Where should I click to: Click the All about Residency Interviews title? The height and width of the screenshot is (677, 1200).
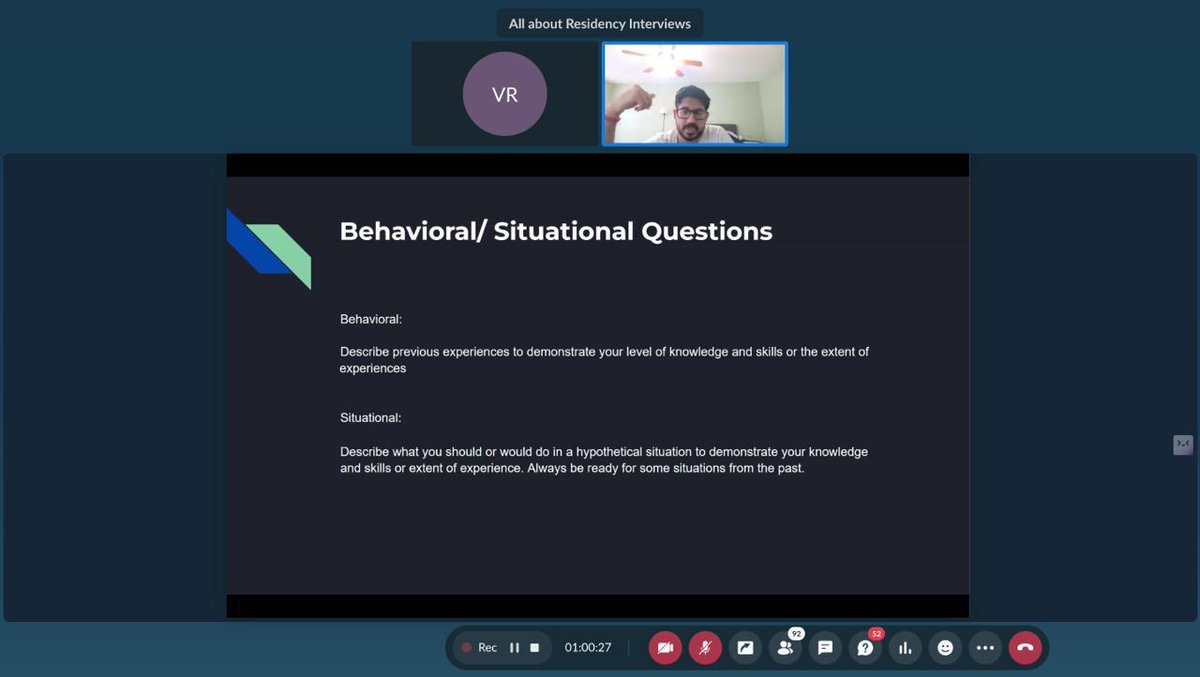click(600, 23)
